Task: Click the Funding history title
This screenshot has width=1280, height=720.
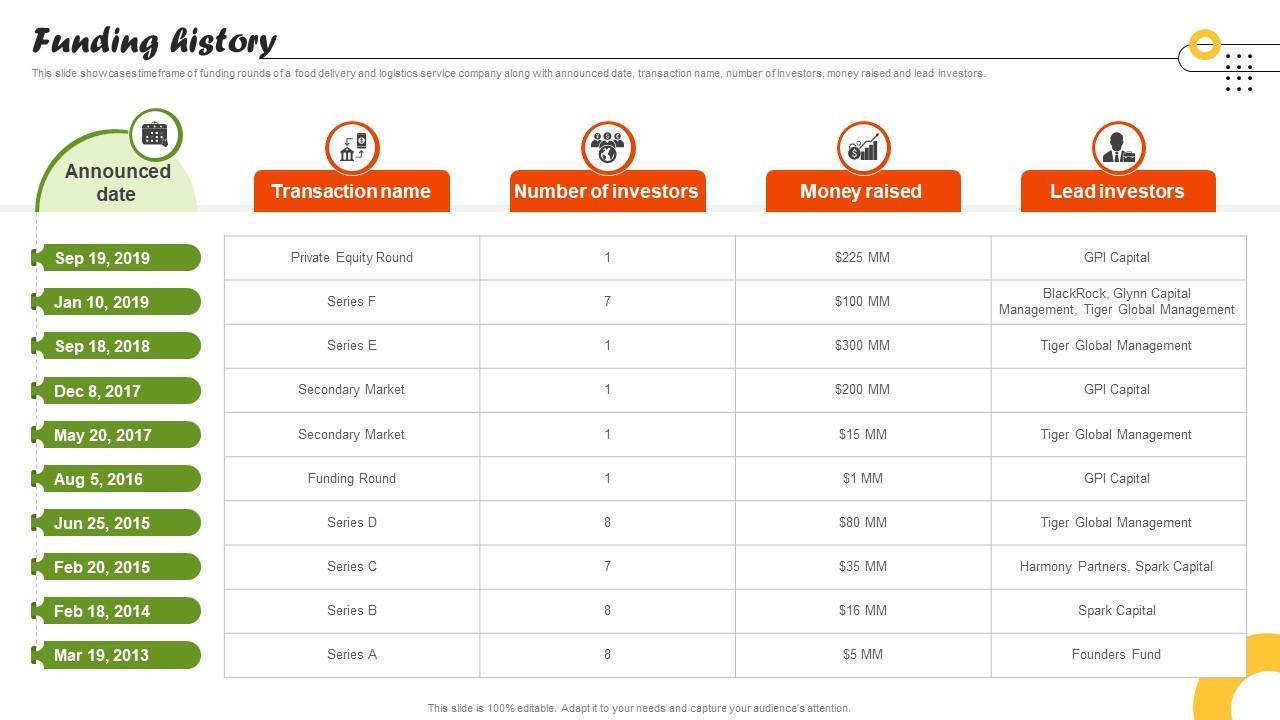Action: point(155,41)
